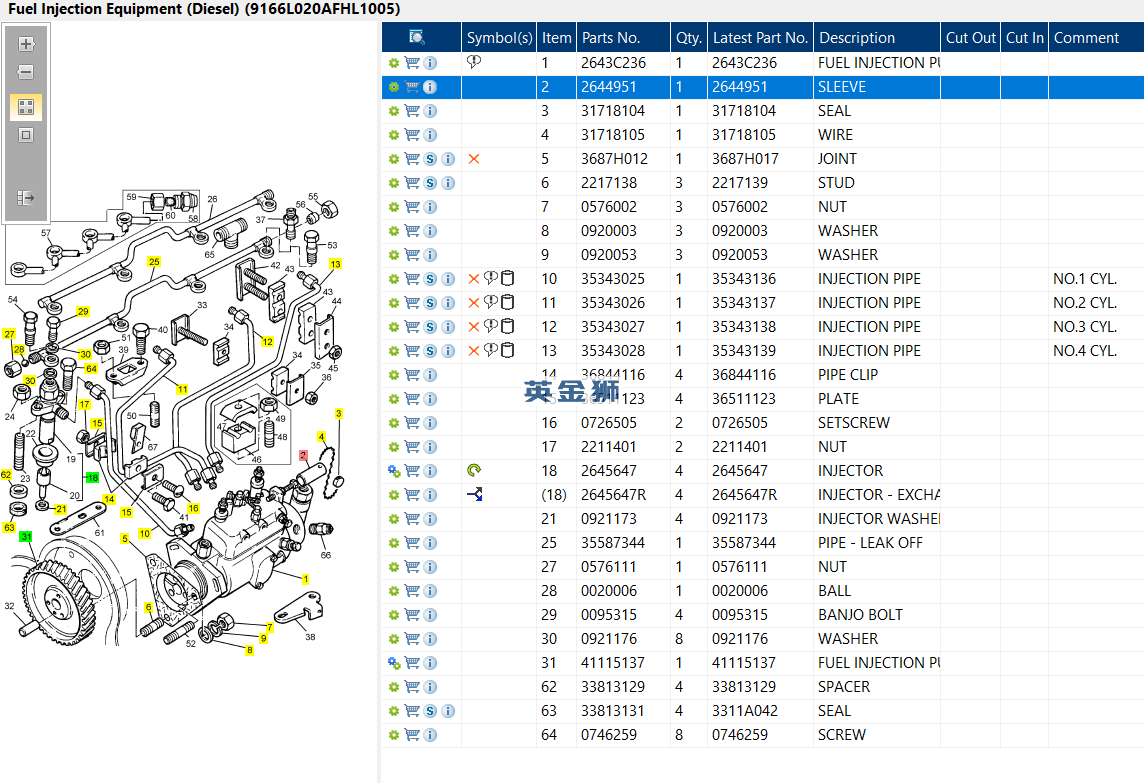Click the single-frame view icon in diagram toolbar

(26, 135)
